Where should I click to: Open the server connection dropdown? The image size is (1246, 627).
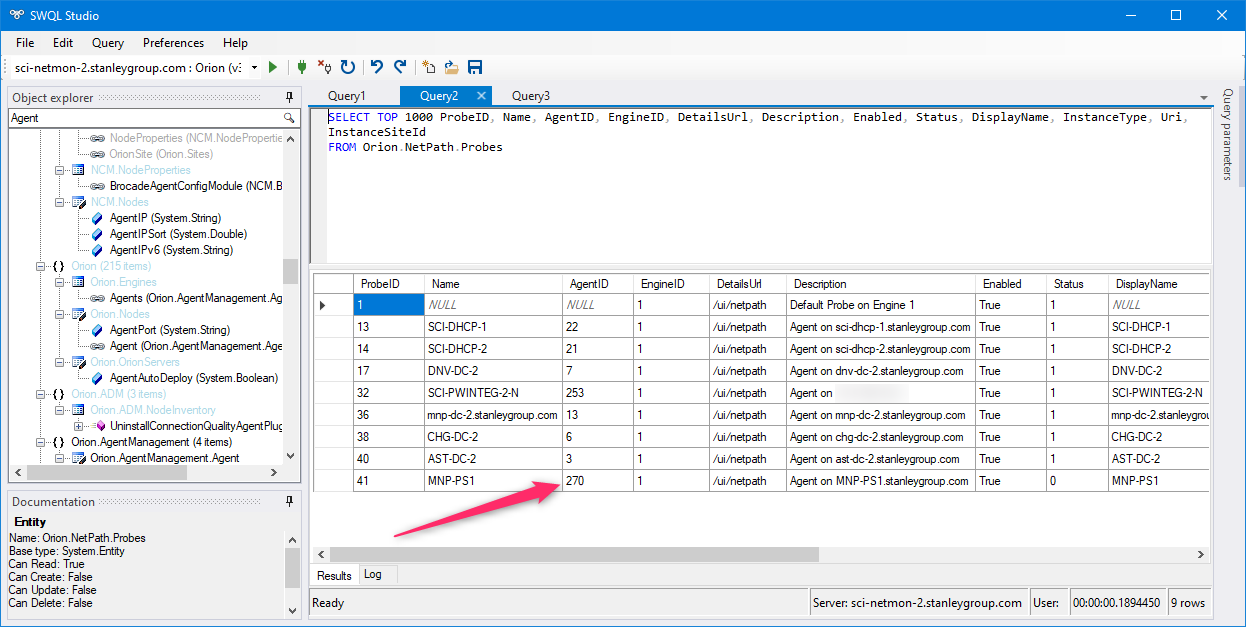[x=254, y=67]
